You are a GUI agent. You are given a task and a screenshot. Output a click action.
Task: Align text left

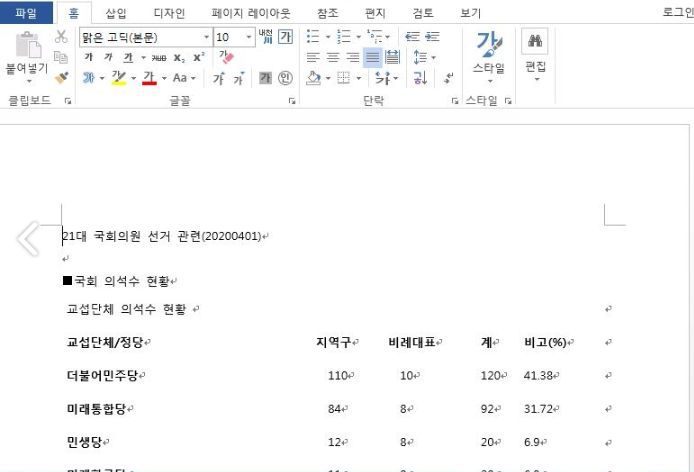click(x=313, y=57)
